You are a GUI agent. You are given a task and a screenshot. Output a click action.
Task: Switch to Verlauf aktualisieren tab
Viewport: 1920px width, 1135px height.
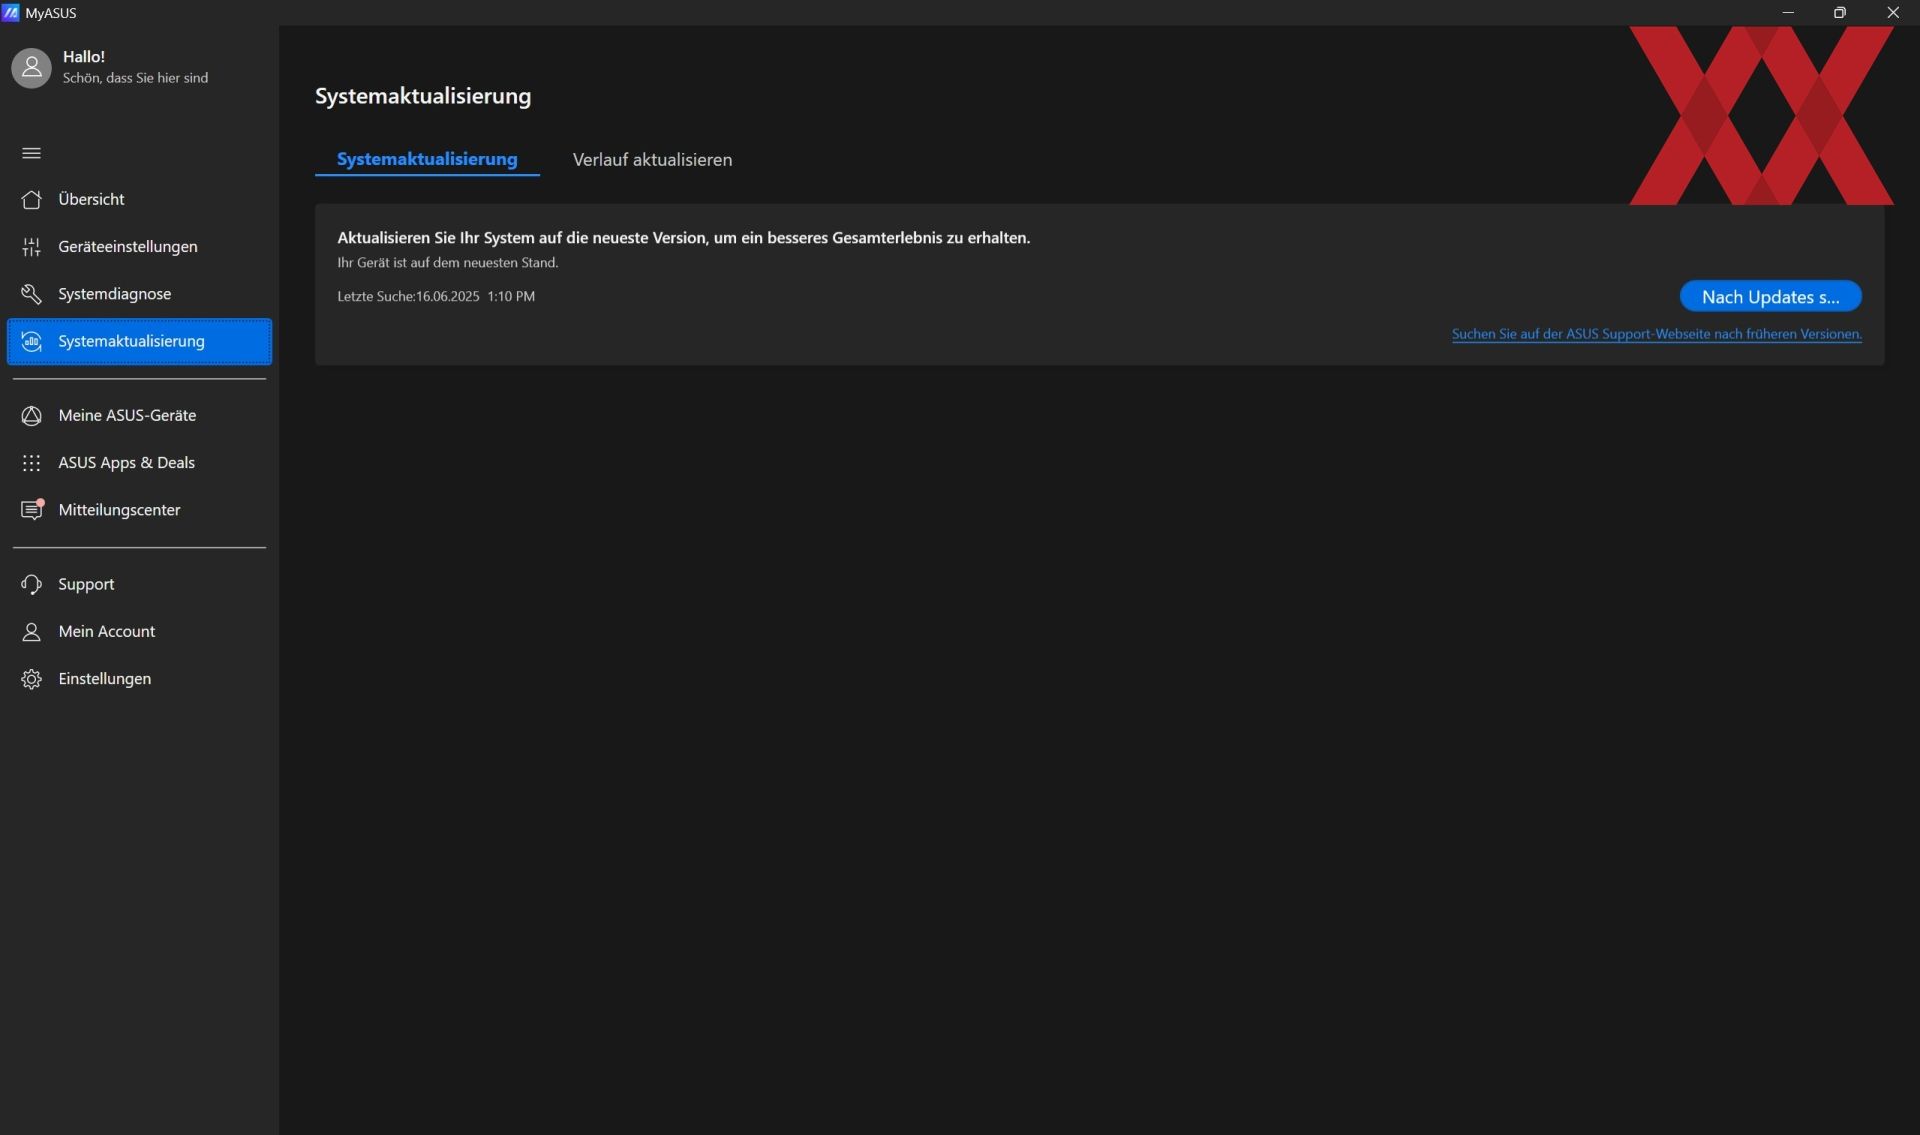pos(652,160)
